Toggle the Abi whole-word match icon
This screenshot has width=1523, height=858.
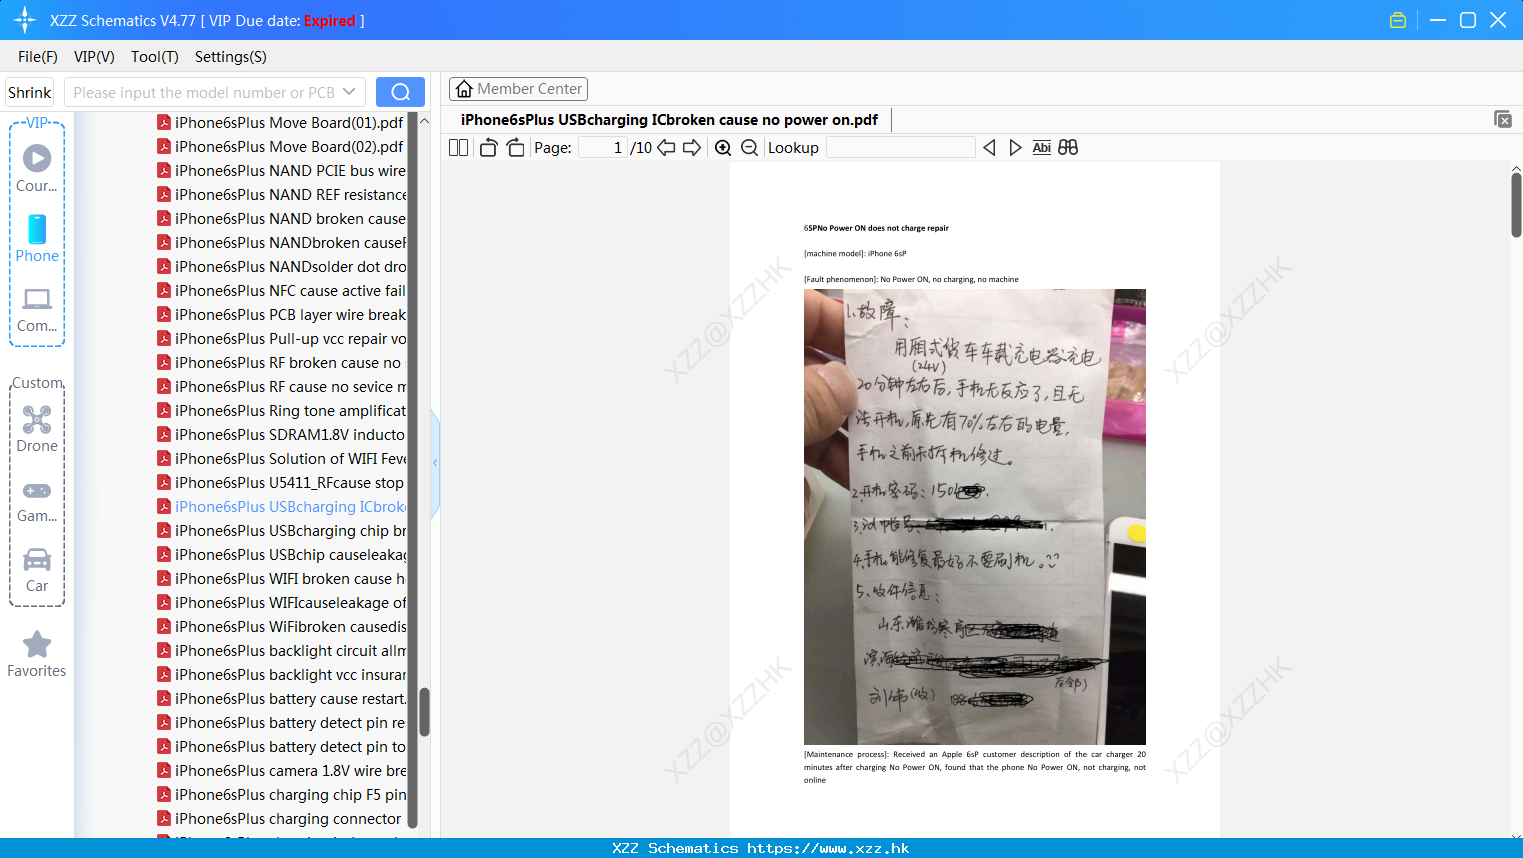(1041, 148)
